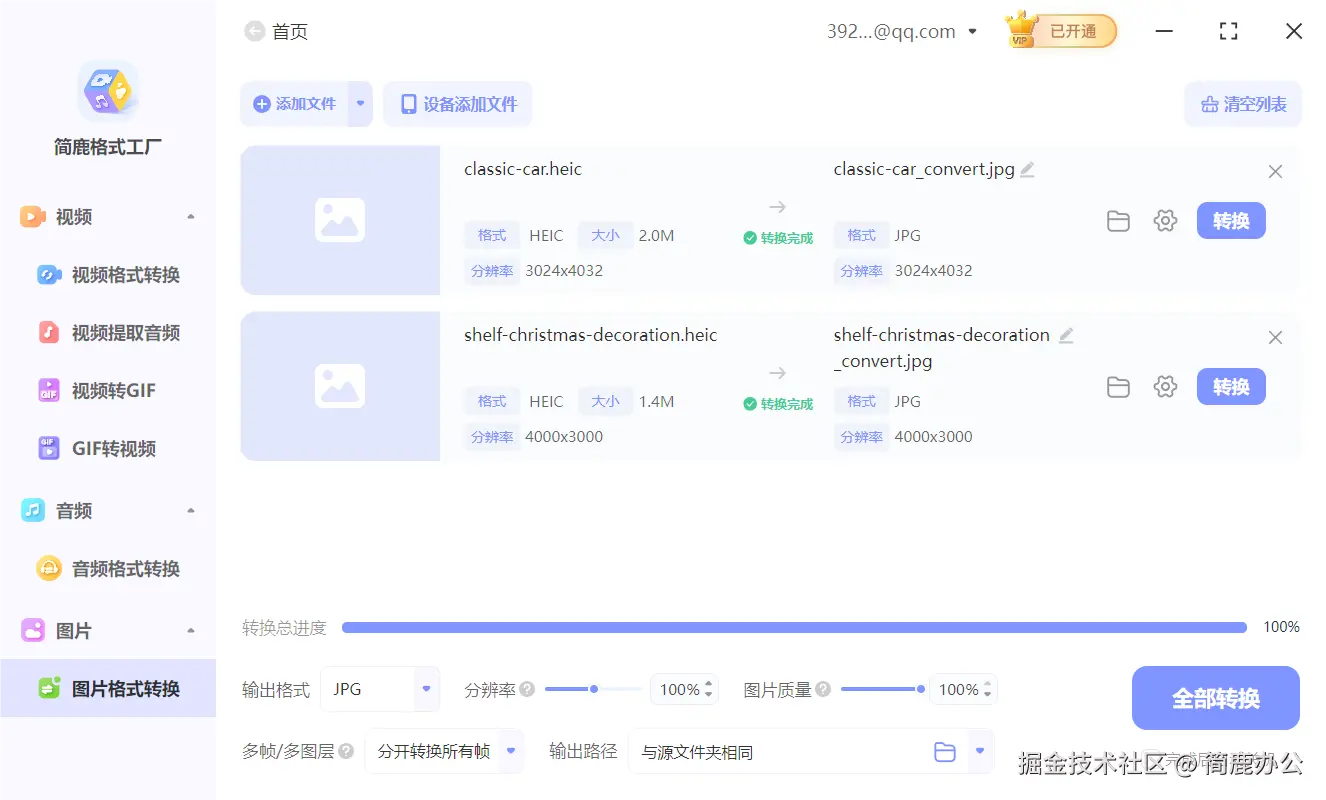Browse output path with the folder icon
1326x800 pixels.
pyautogui.click(x=945, y=752)
